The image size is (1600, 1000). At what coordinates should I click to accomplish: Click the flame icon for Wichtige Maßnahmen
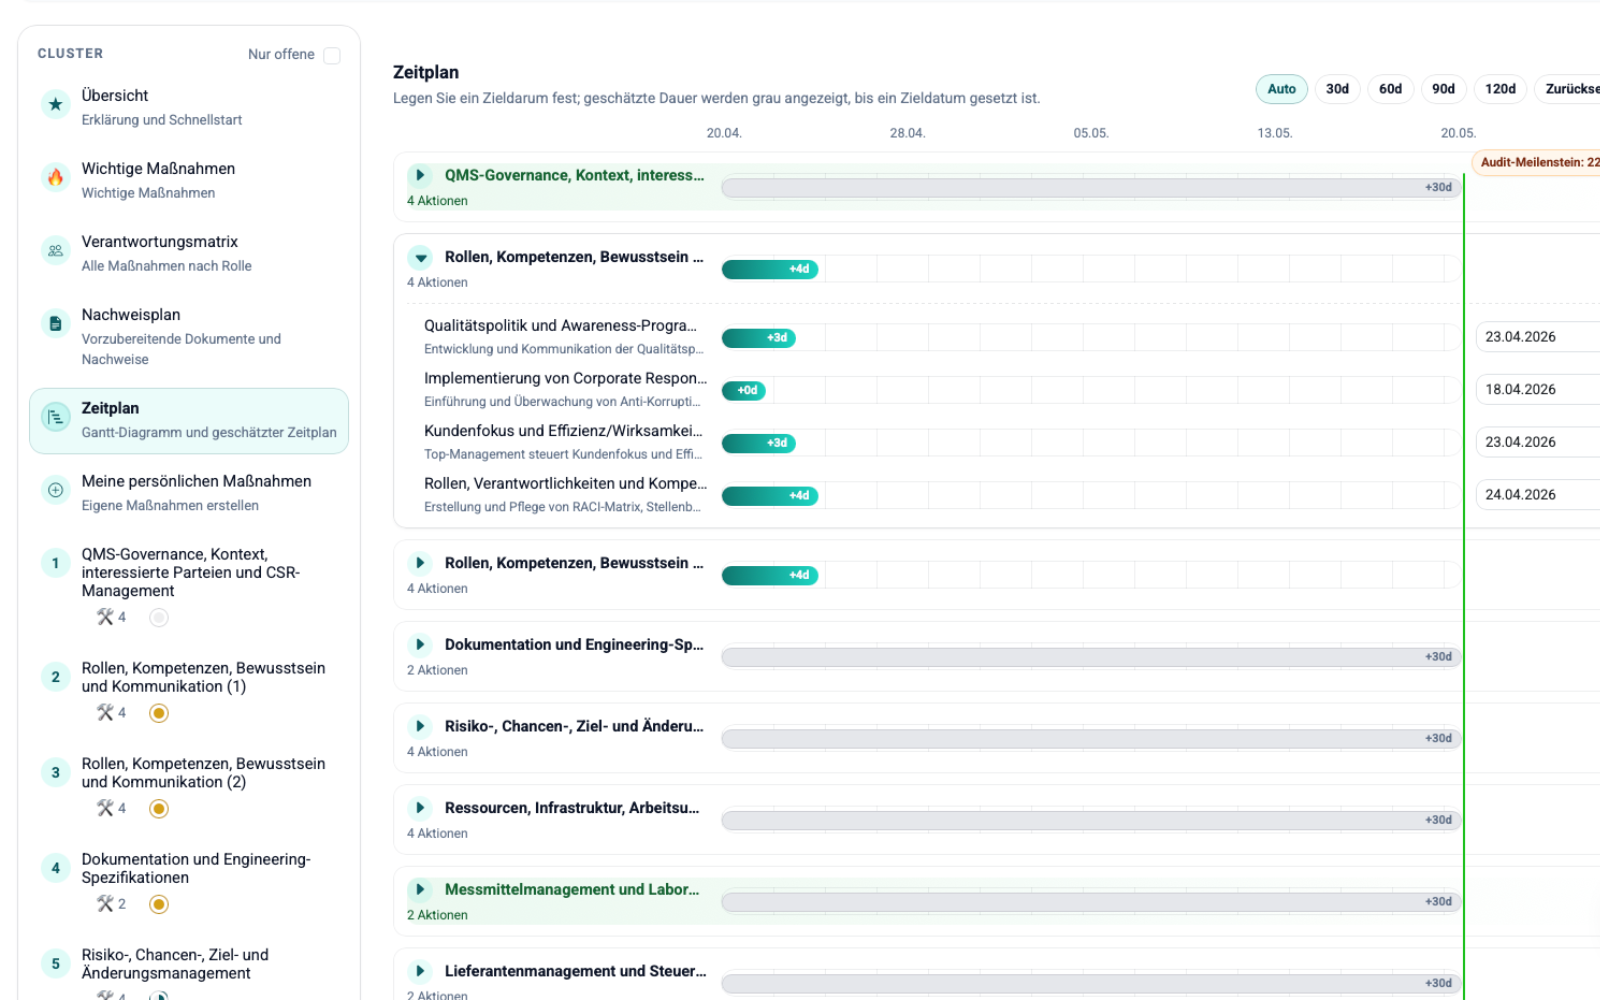pos(56,177)
